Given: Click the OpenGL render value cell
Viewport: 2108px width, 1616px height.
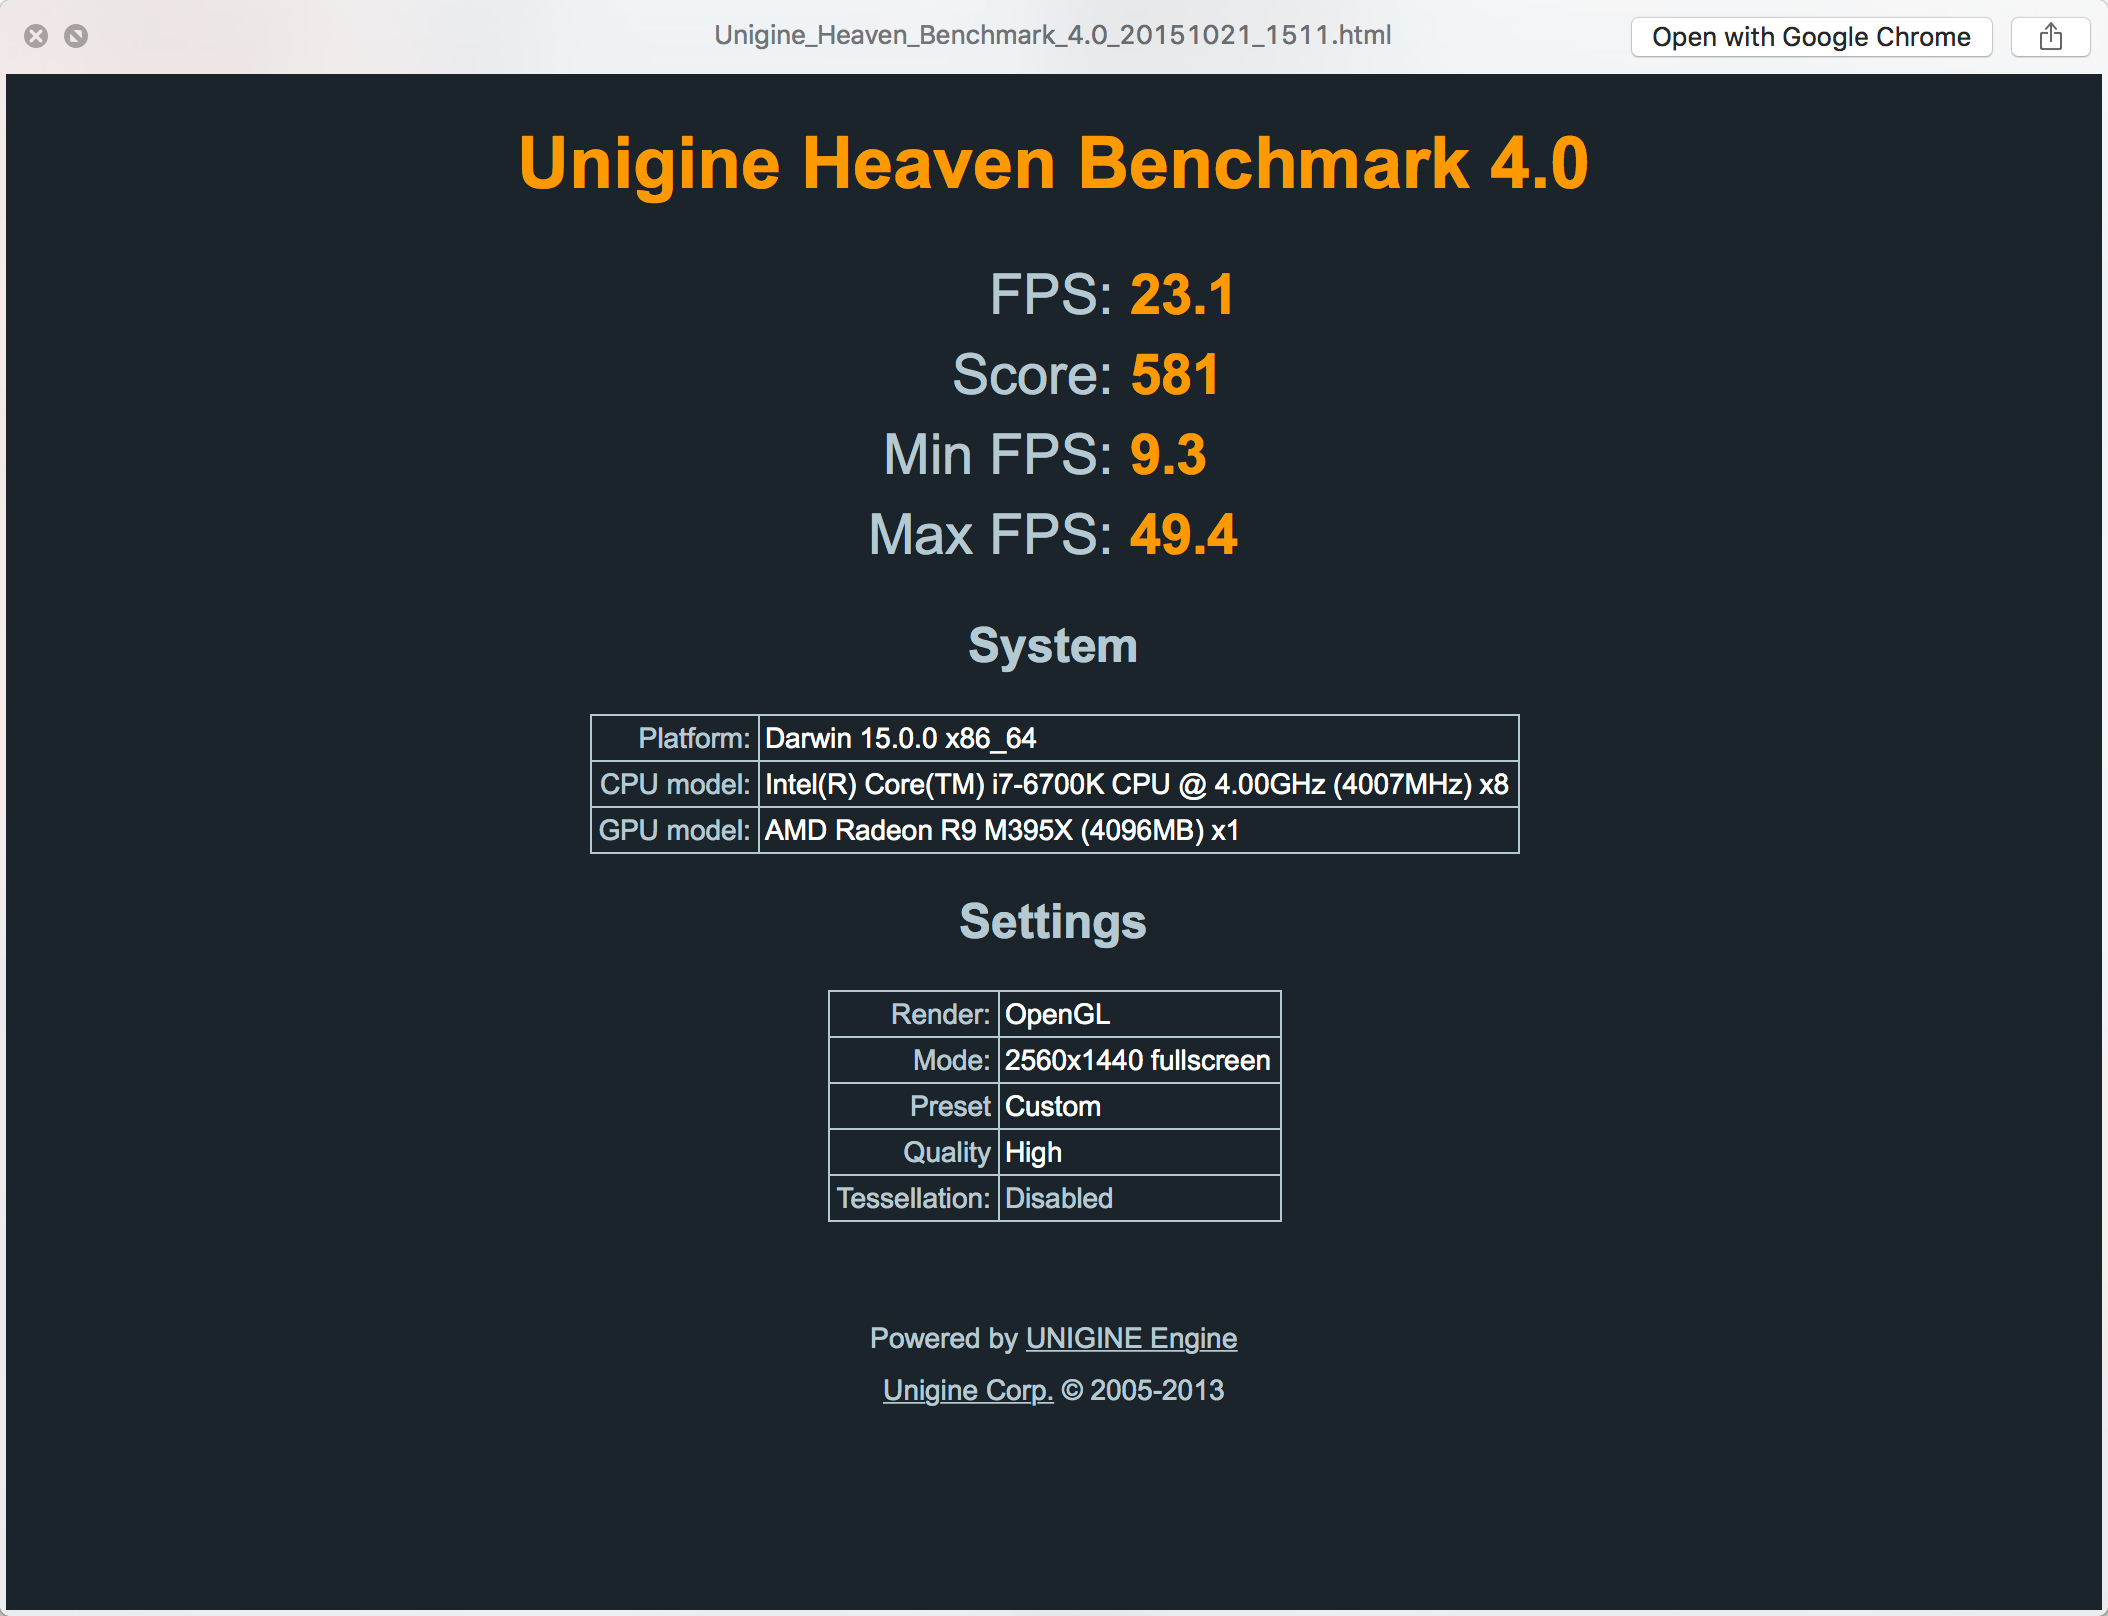Looking at the screenshot, I should click(1138, 1014).
